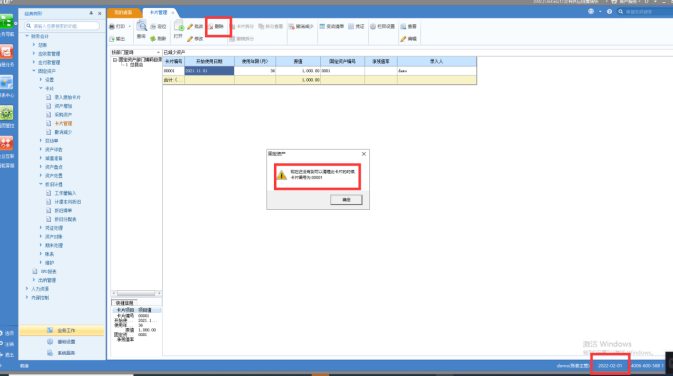Click the 批改 pencil icon

190,27
